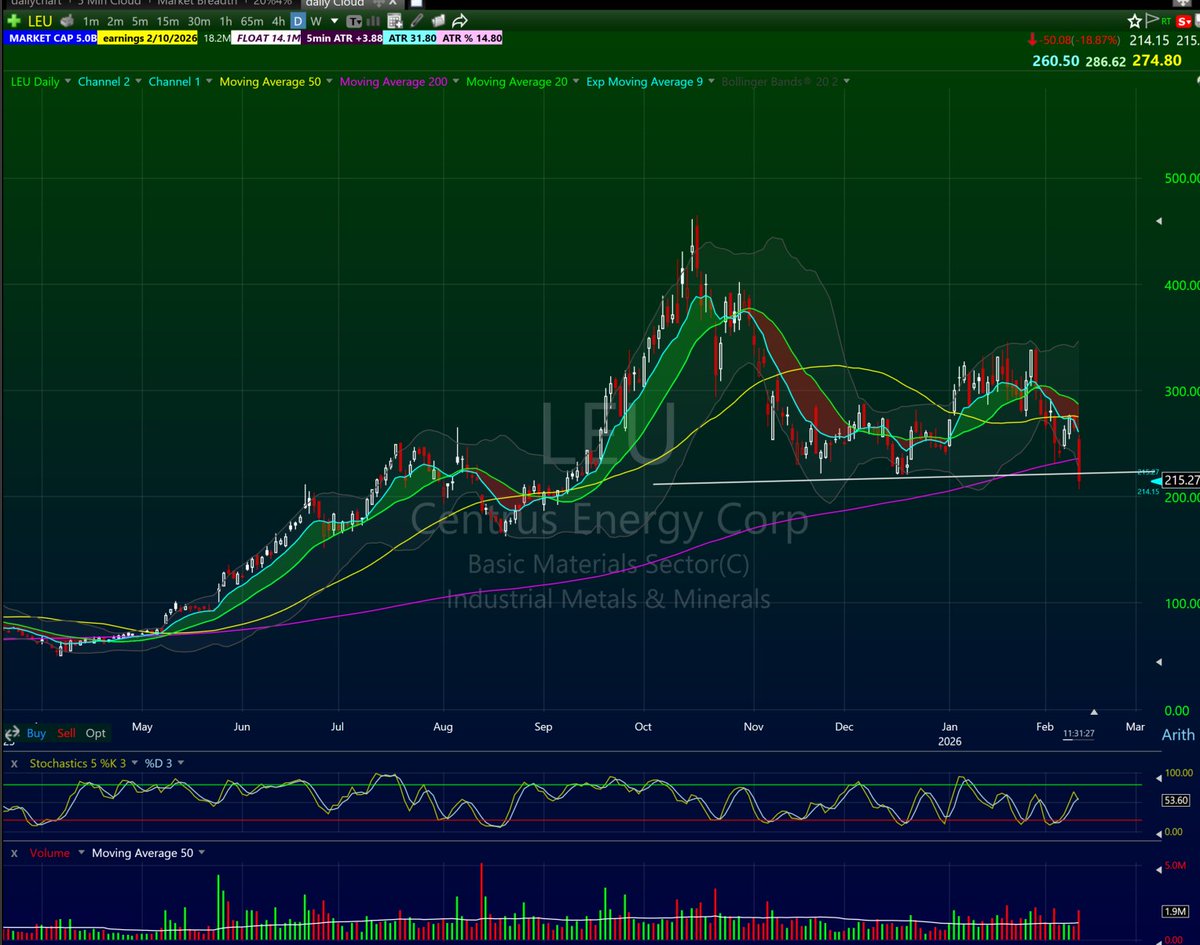Click the Buy button

(36, 733)
